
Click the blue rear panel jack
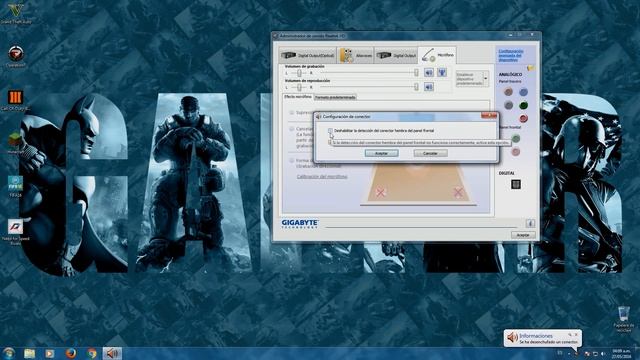click(x=523, y=92)
